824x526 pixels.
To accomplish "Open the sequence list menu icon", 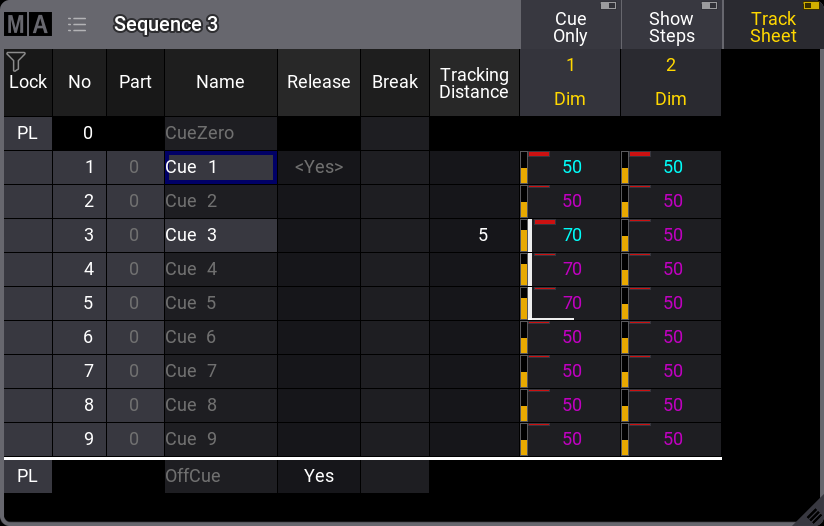I will [77, 24].
